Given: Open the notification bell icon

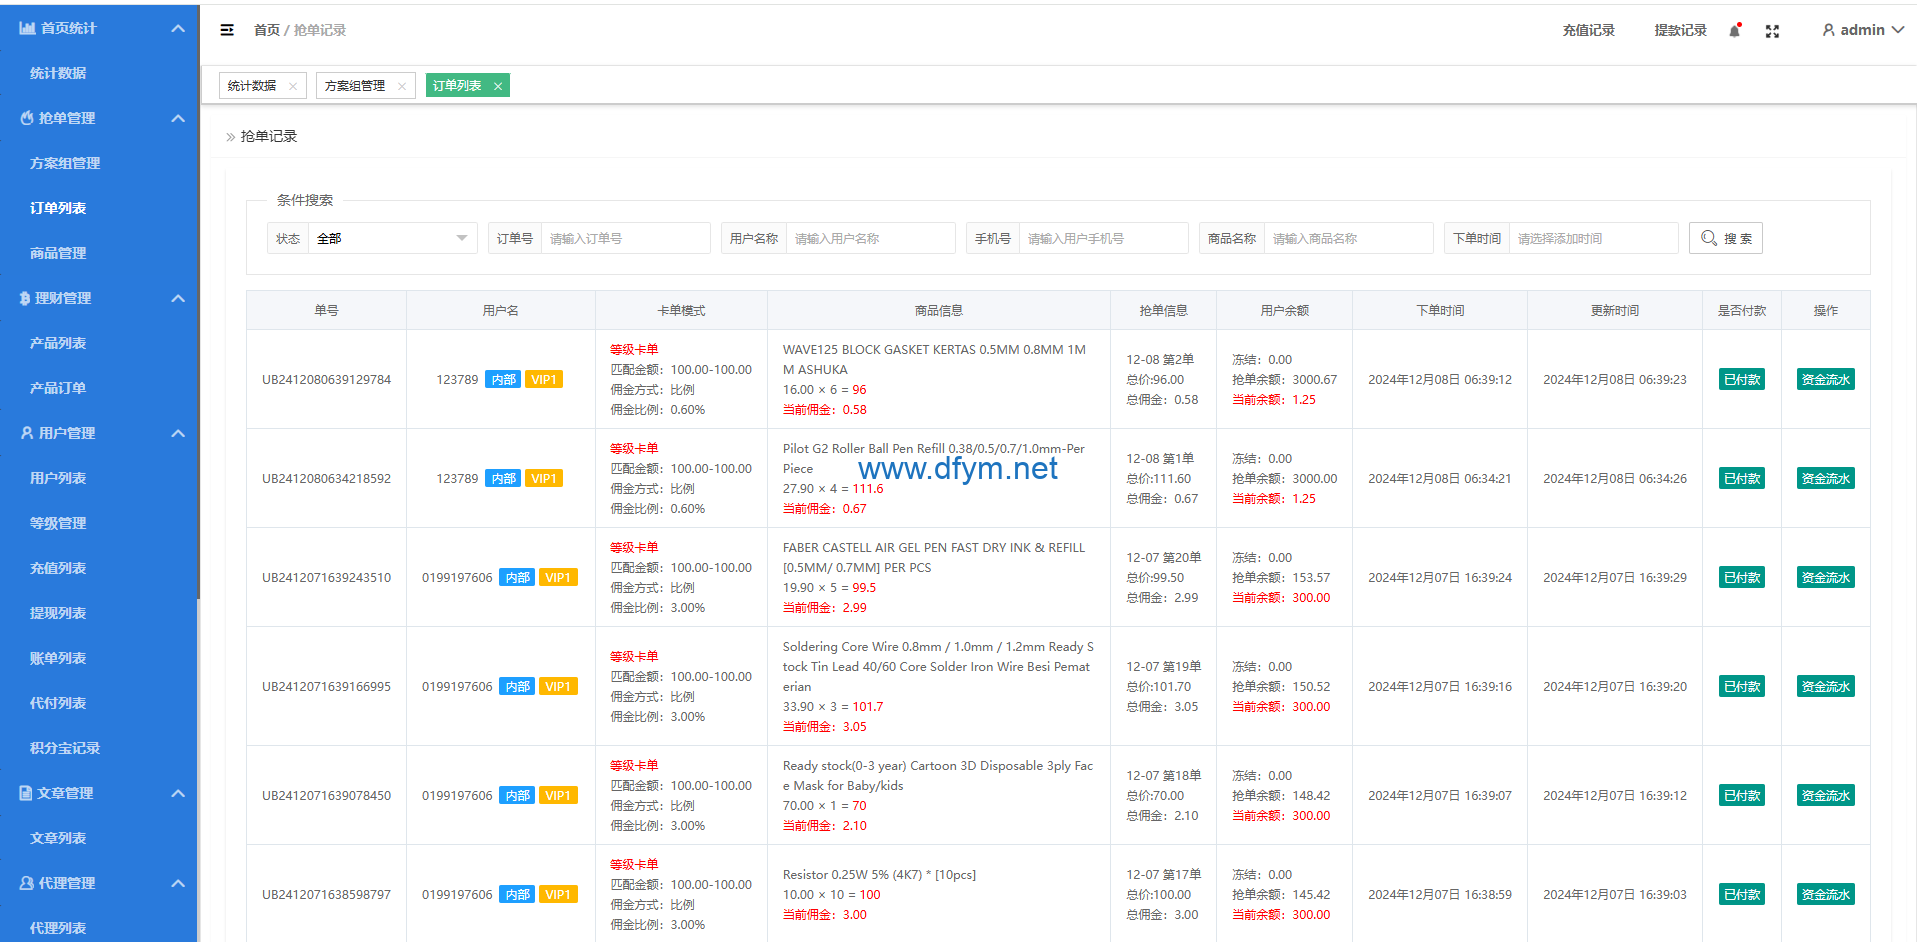Looking at the screenshot, I should point(1735,31).
